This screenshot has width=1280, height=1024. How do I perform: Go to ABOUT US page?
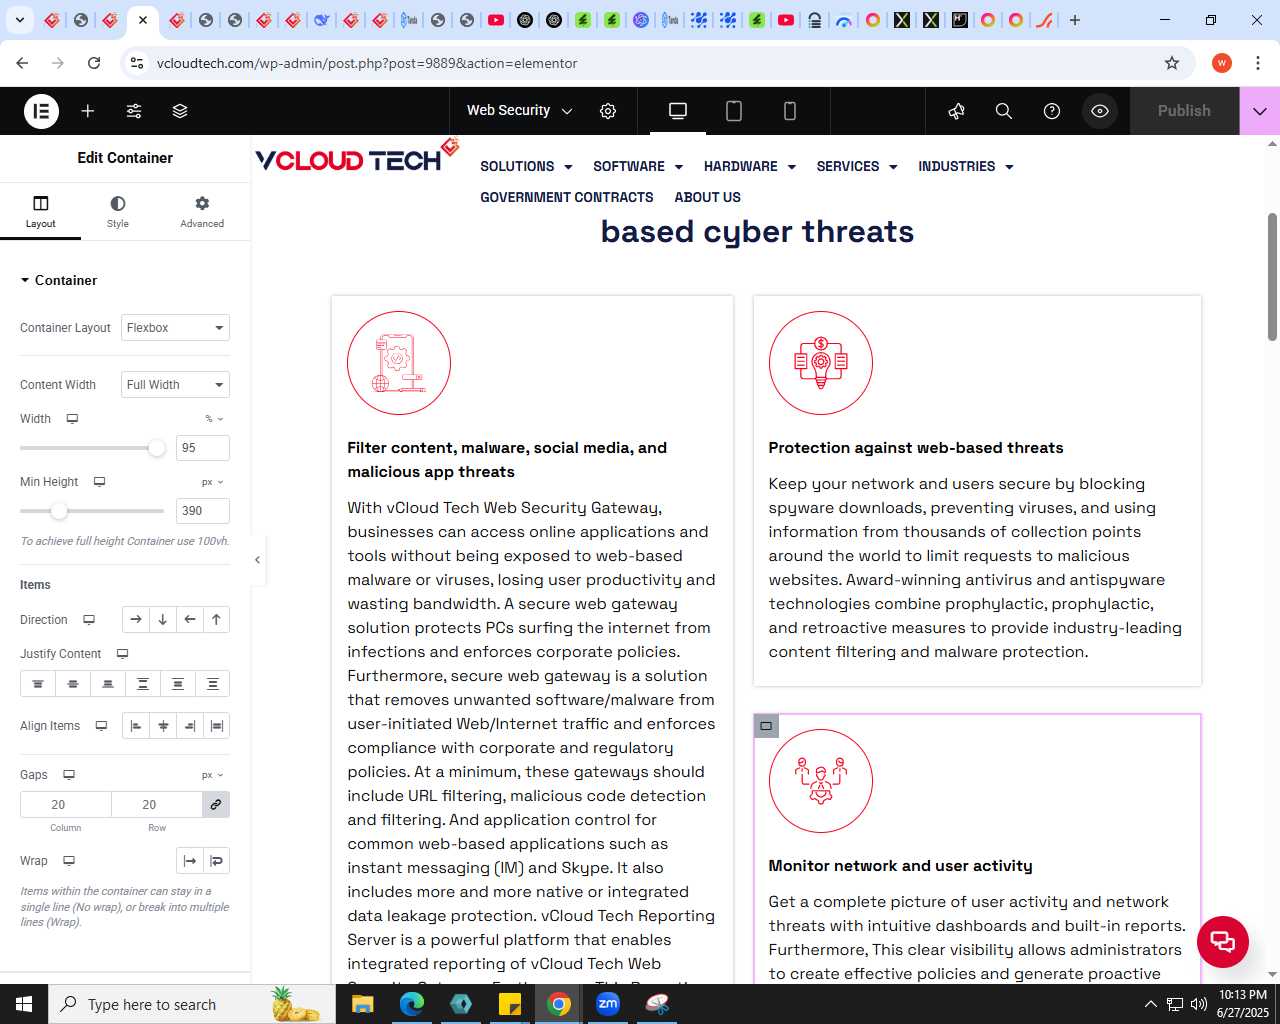708,198
